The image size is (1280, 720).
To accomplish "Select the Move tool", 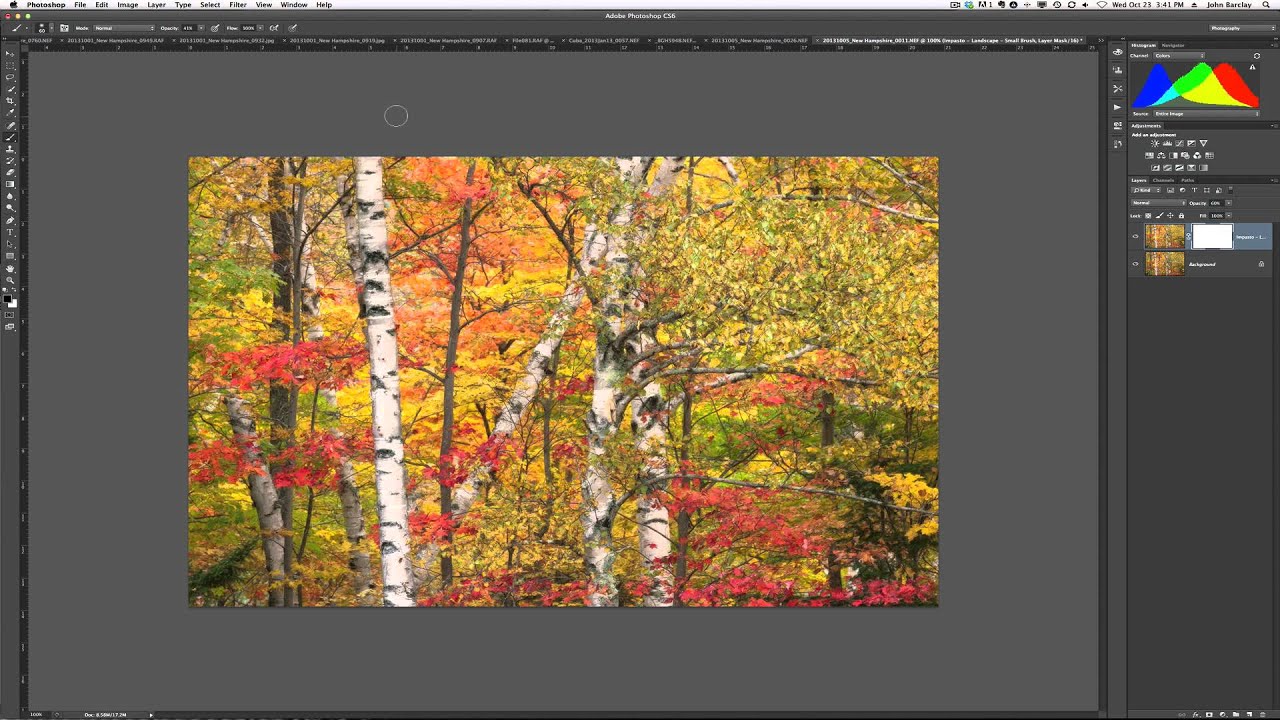I will [x=9, y=54].
